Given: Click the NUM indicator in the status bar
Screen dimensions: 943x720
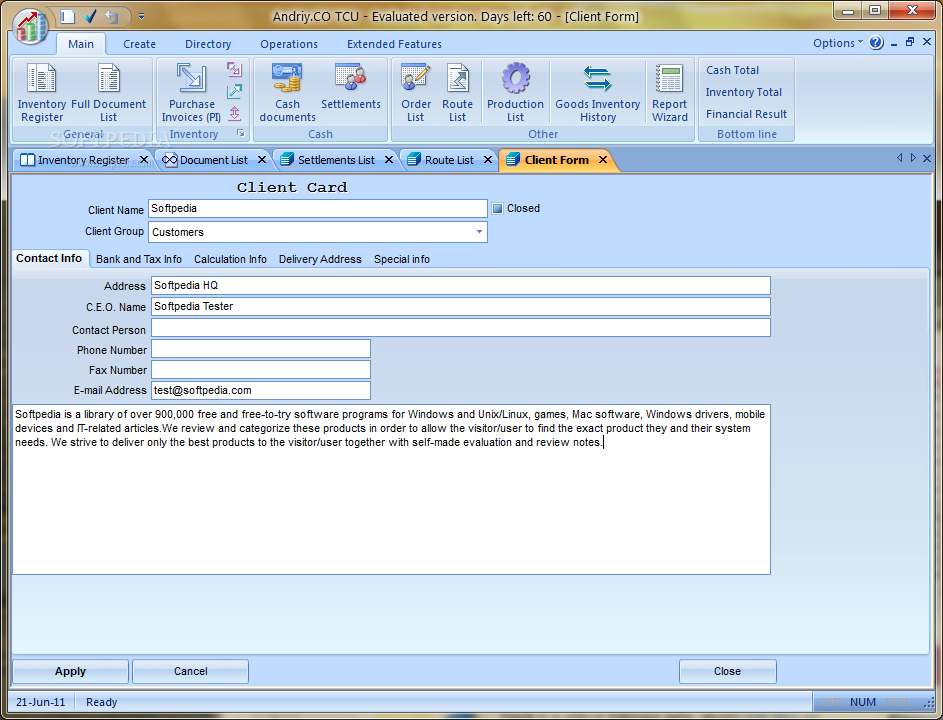Looking at the screenshot, I should coord(862,702).
